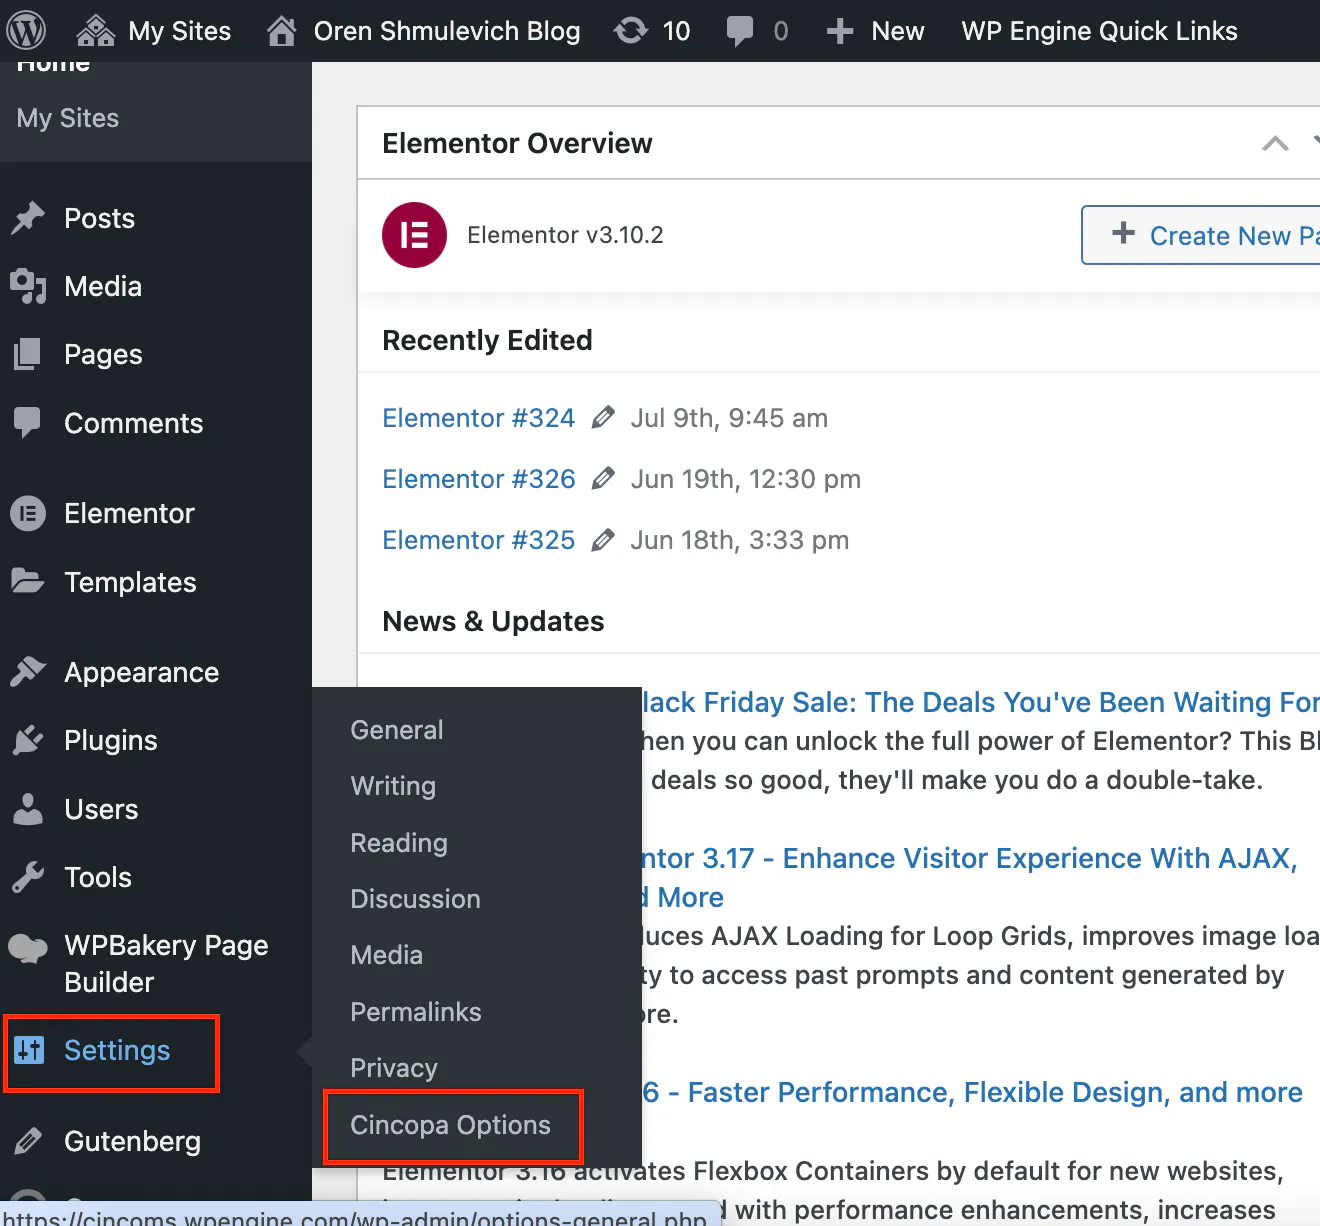Open the Pages menu
The width and height of the screenshot is (1320, 1226).
[x=103, y=354]
